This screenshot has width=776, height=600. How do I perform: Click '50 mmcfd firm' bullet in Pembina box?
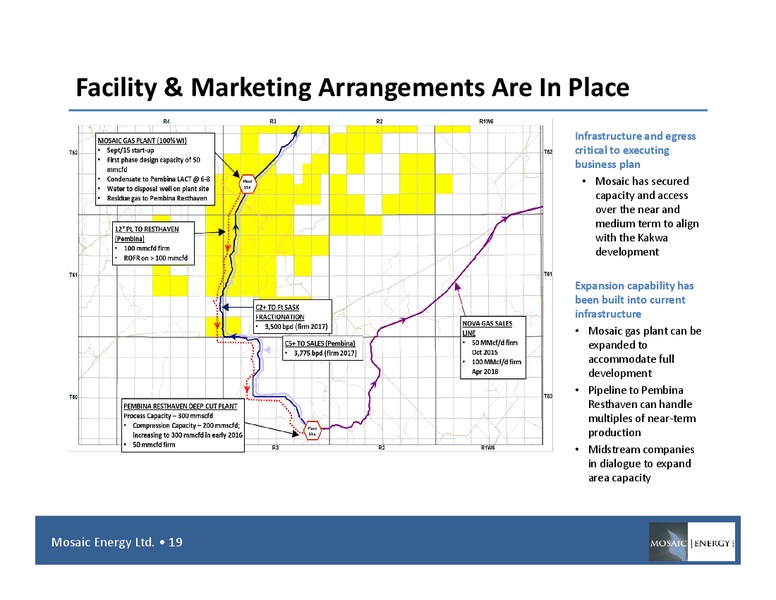[x=153, y=445]
